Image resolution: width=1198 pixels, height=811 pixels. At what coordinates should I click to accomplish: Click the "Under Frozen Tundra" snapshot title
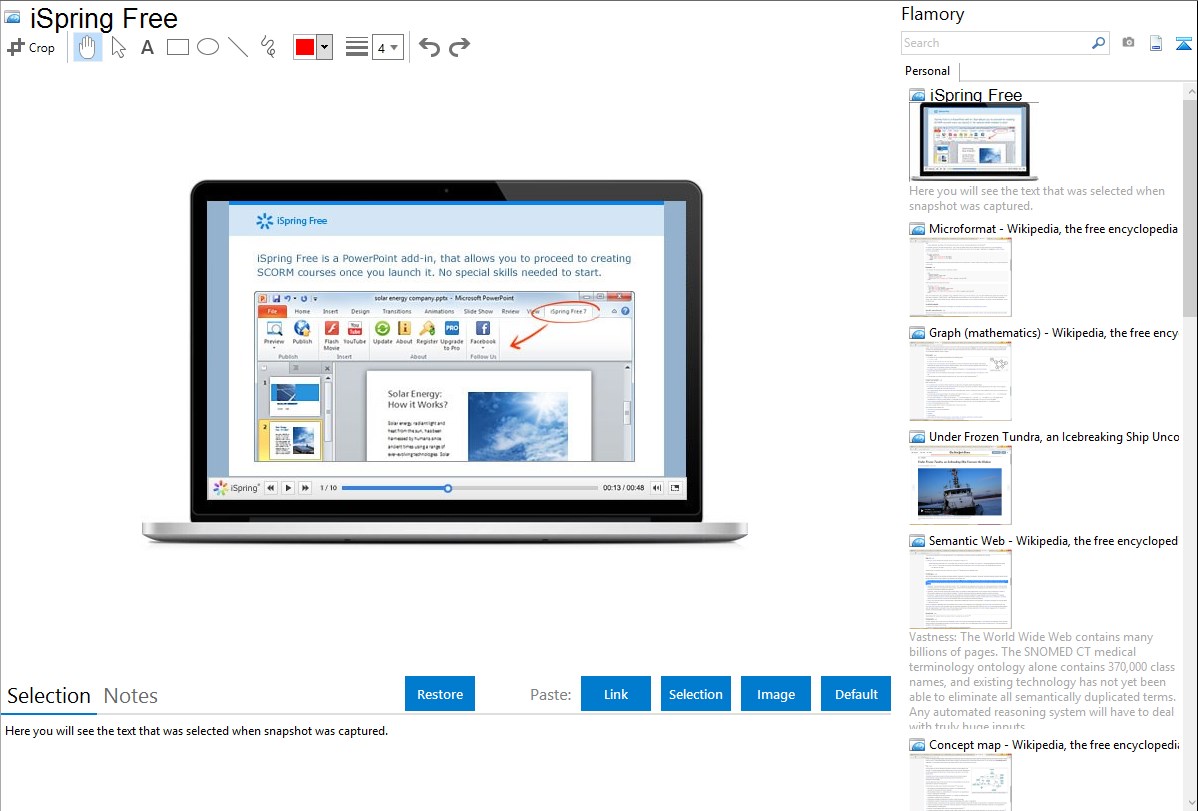(1054, 436)
